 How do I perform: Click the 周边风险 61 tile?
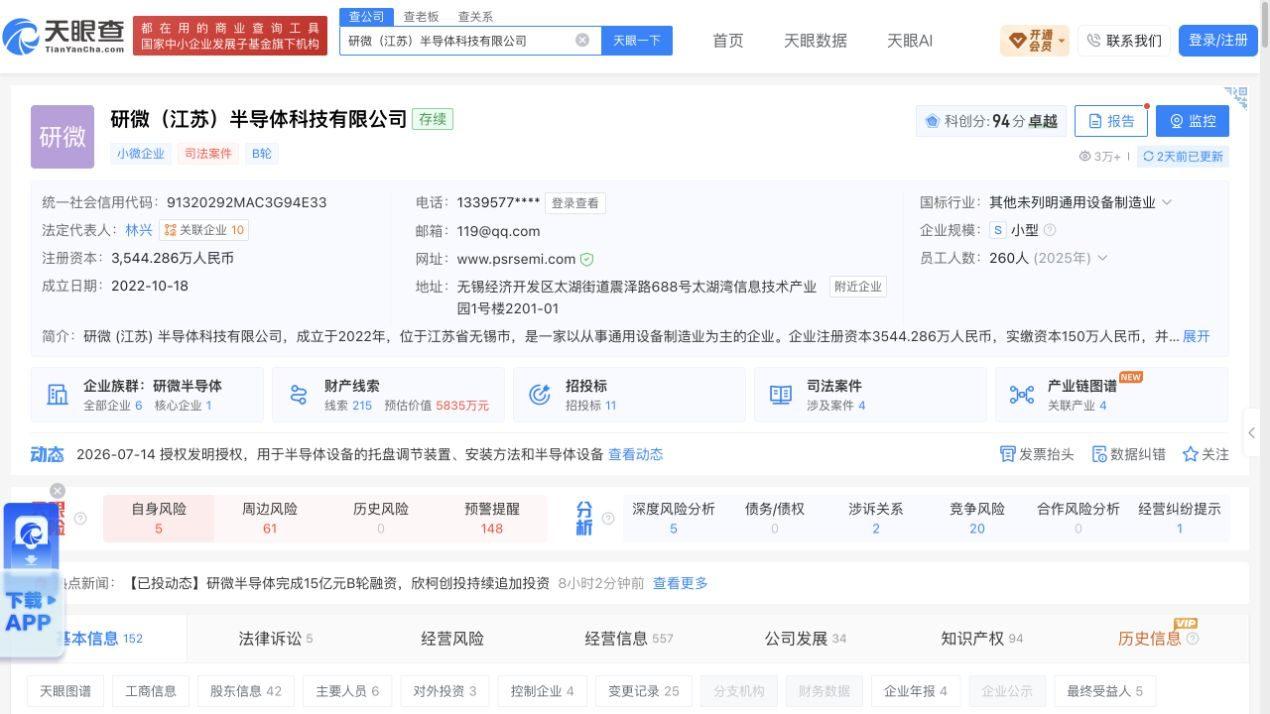[269, 518]
